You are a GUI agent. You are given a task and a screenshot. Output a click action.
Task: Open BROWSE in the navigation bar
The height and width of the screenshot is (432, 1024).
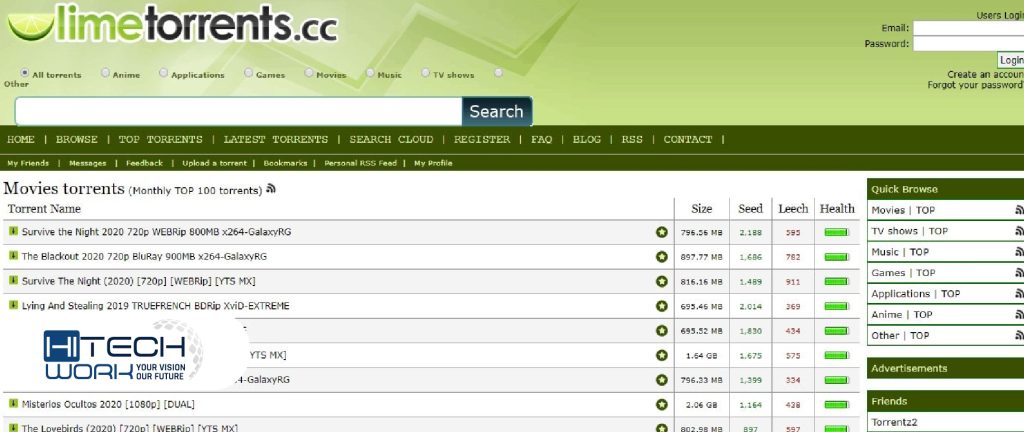click(x=76, y=139)
